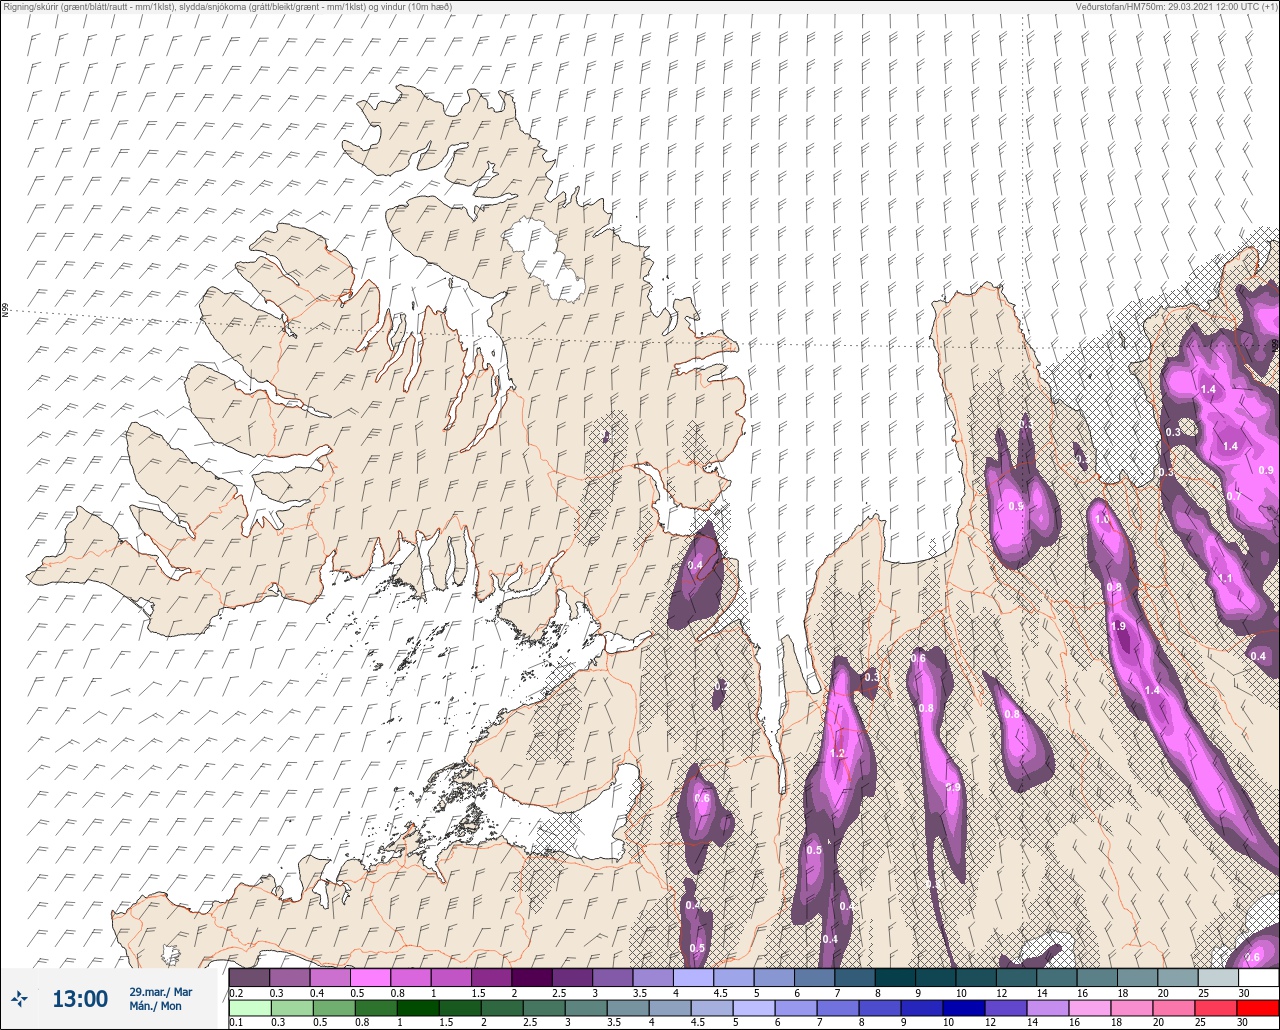This screenshot has width=1280, height=1030.
Task: Click the 1.1 snowfall value on the map
Action: coord(1225,579)
